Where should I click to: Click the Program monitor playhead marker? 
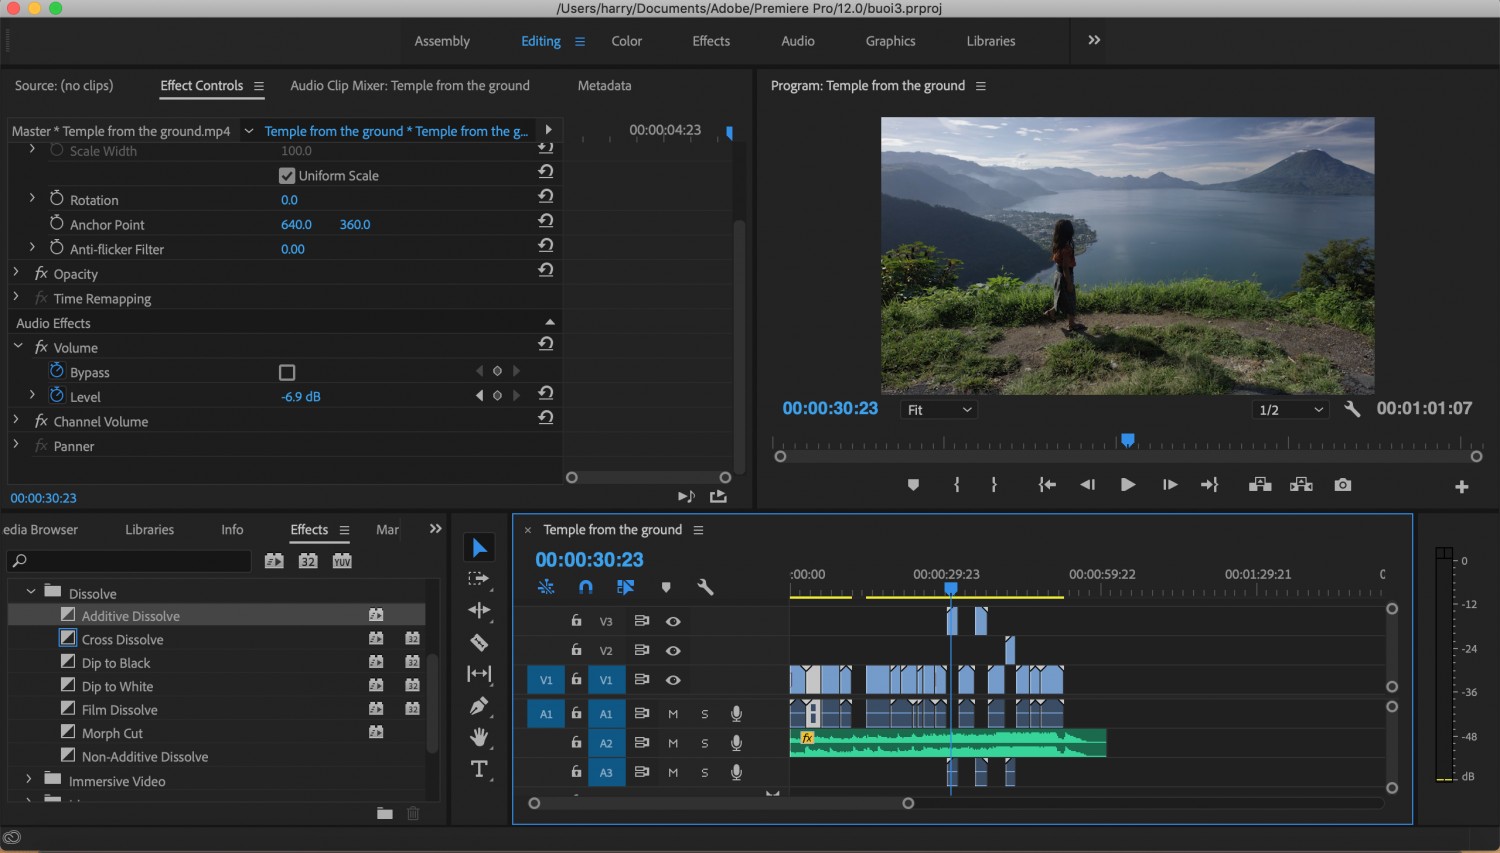pyautogui.click(x=1128, y=440)
